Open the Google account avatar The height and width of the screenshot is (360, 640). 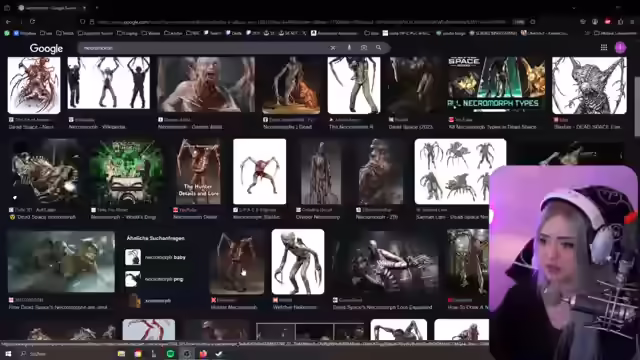click(620, 48)
